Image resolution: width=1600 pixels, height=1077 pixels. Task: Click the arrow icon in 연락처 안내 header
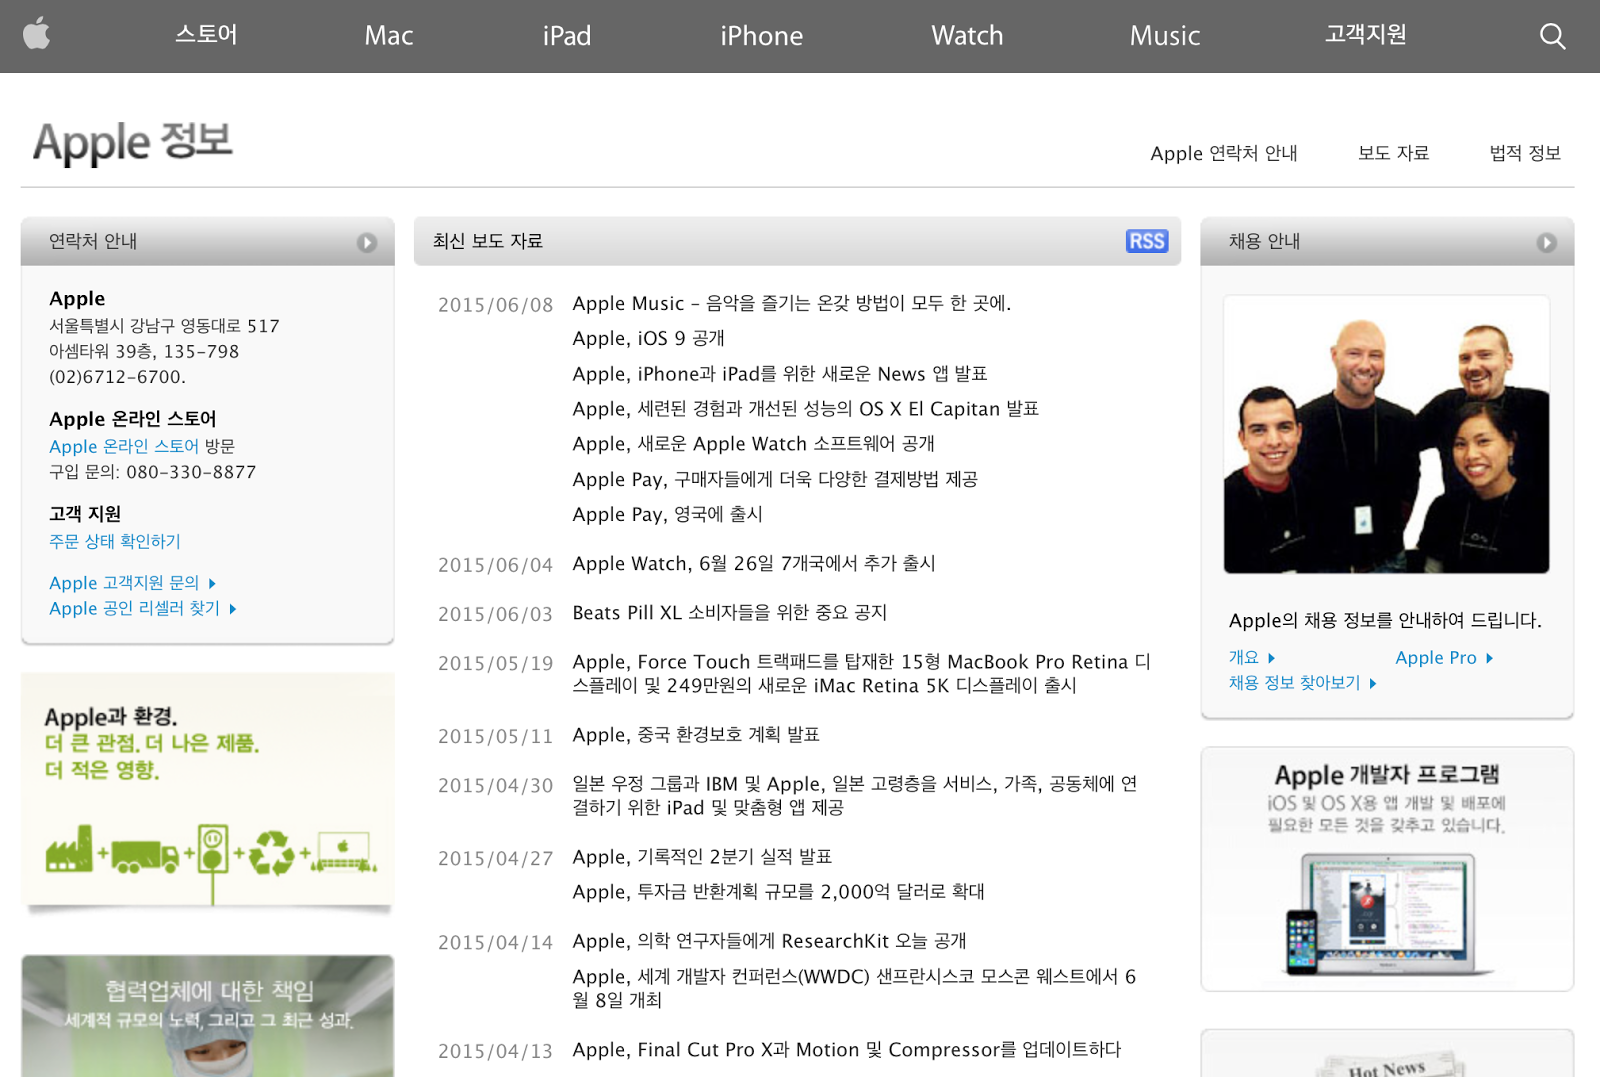(367, 242)
